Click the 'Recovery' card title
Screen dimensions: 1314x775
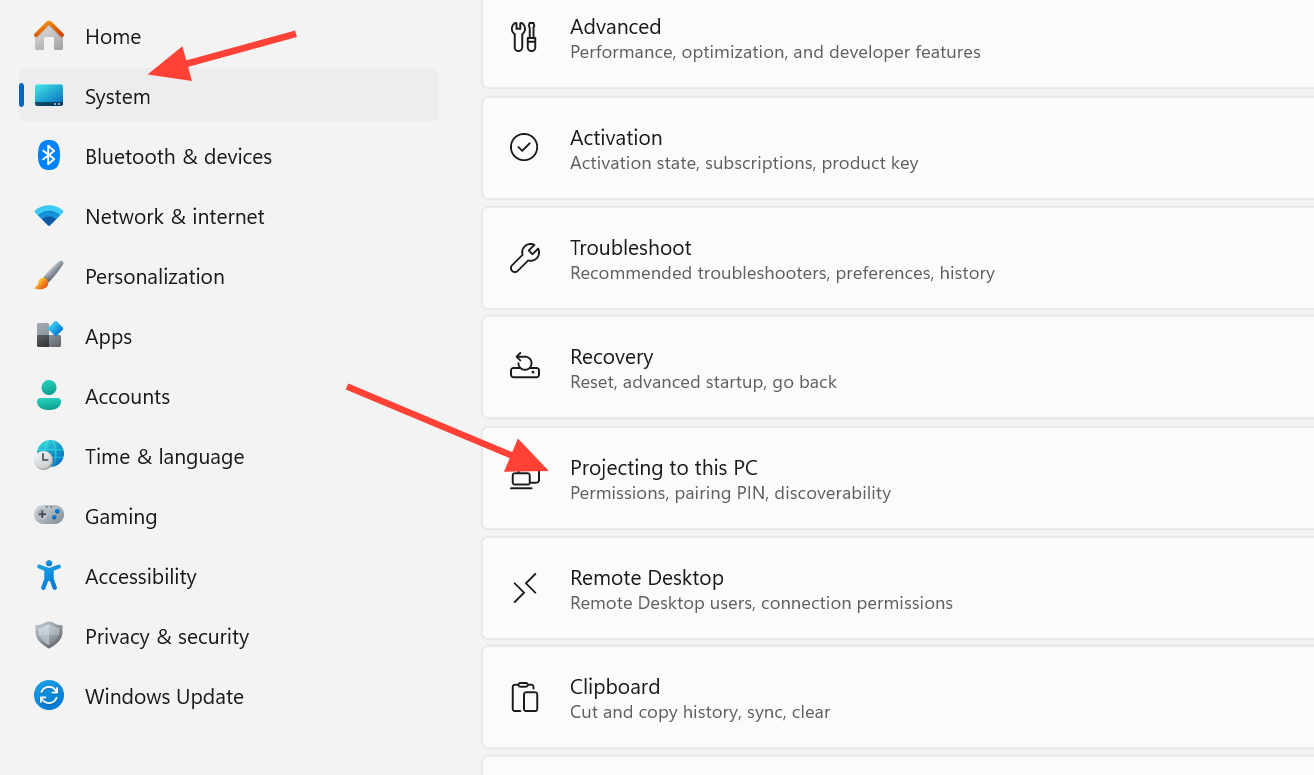point(612,357)
